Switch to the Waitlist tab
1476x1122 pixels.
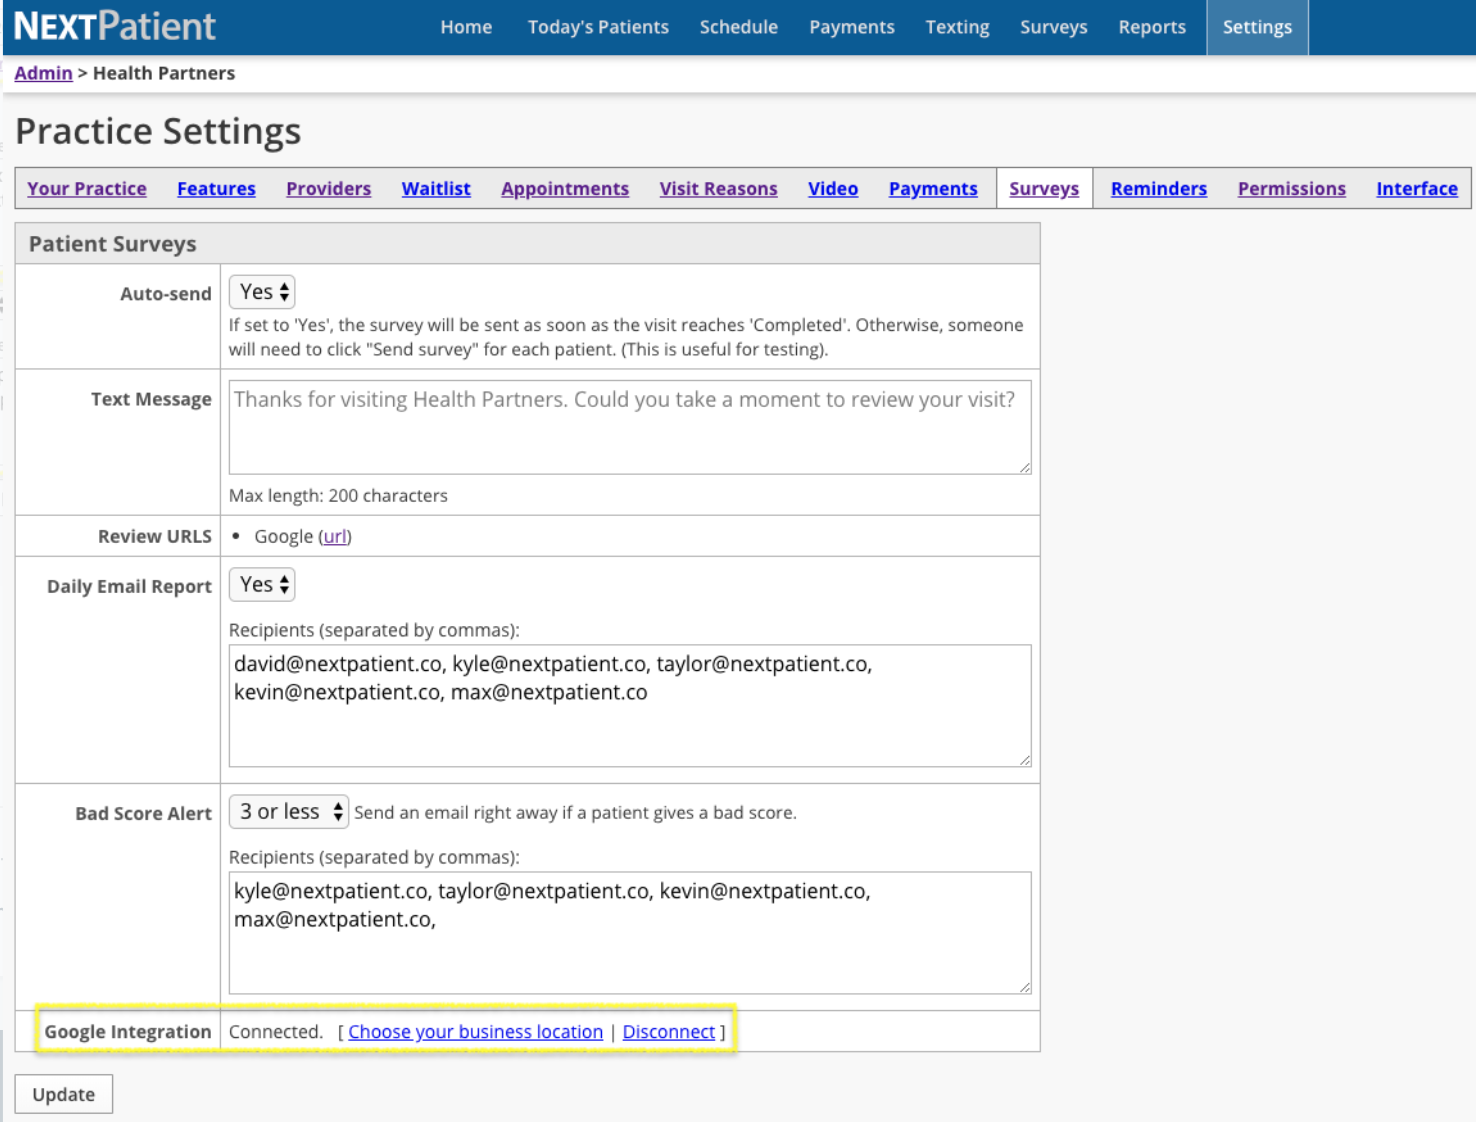pyautogui.click(x=436, y=188)
